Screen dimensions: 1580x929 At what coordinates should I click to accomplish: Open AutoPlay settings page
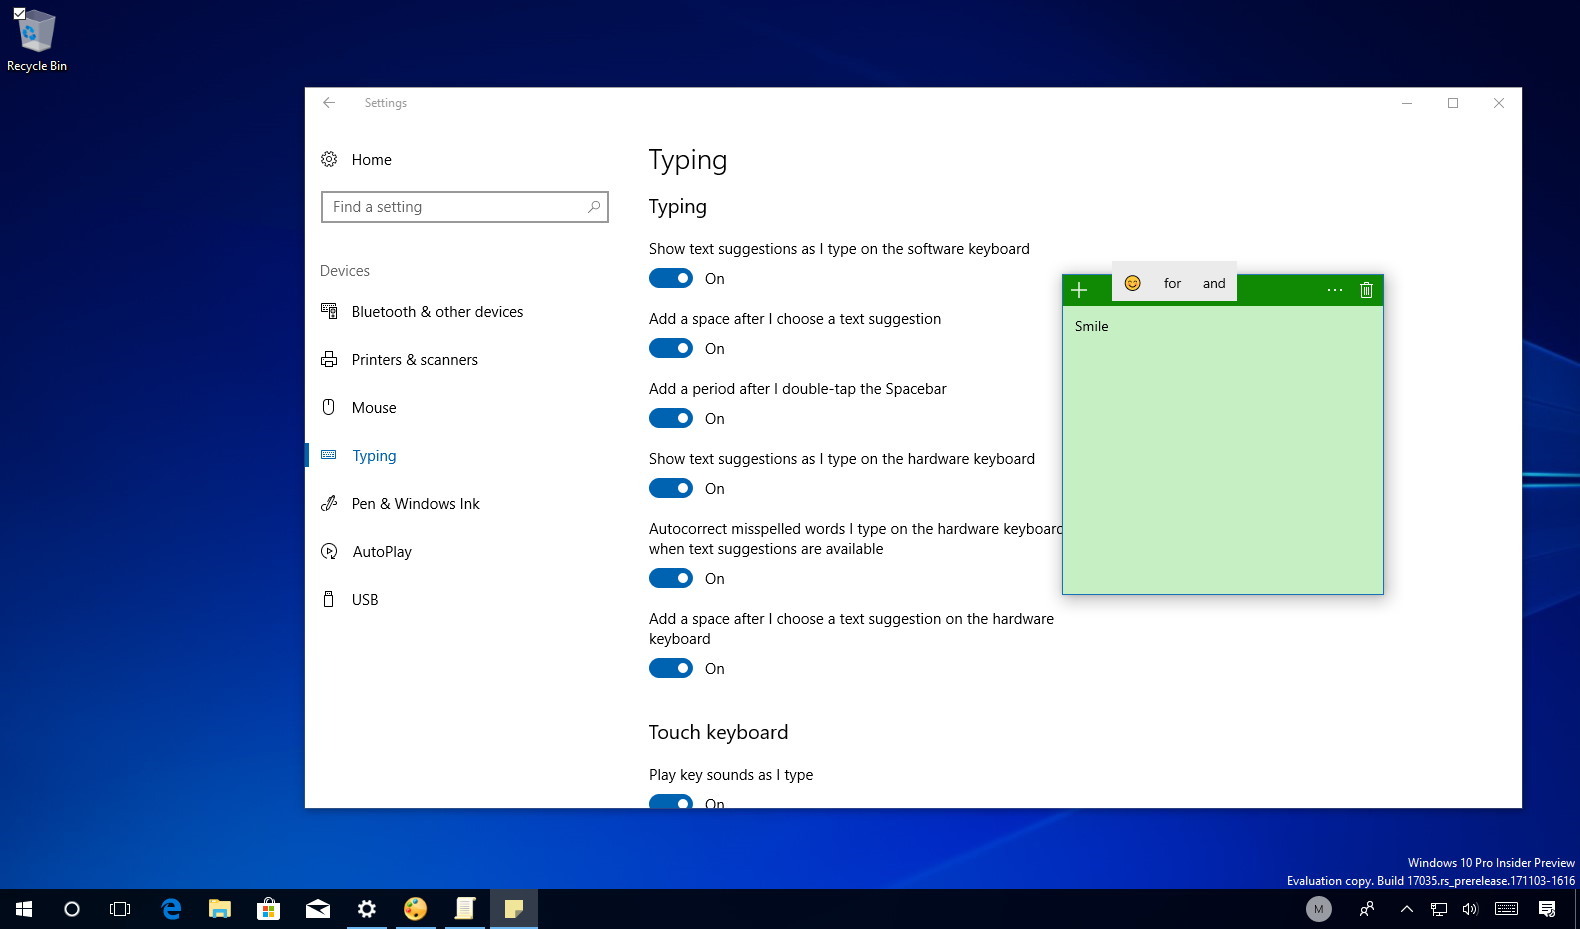pyautogui.click(x=366, y=552)
